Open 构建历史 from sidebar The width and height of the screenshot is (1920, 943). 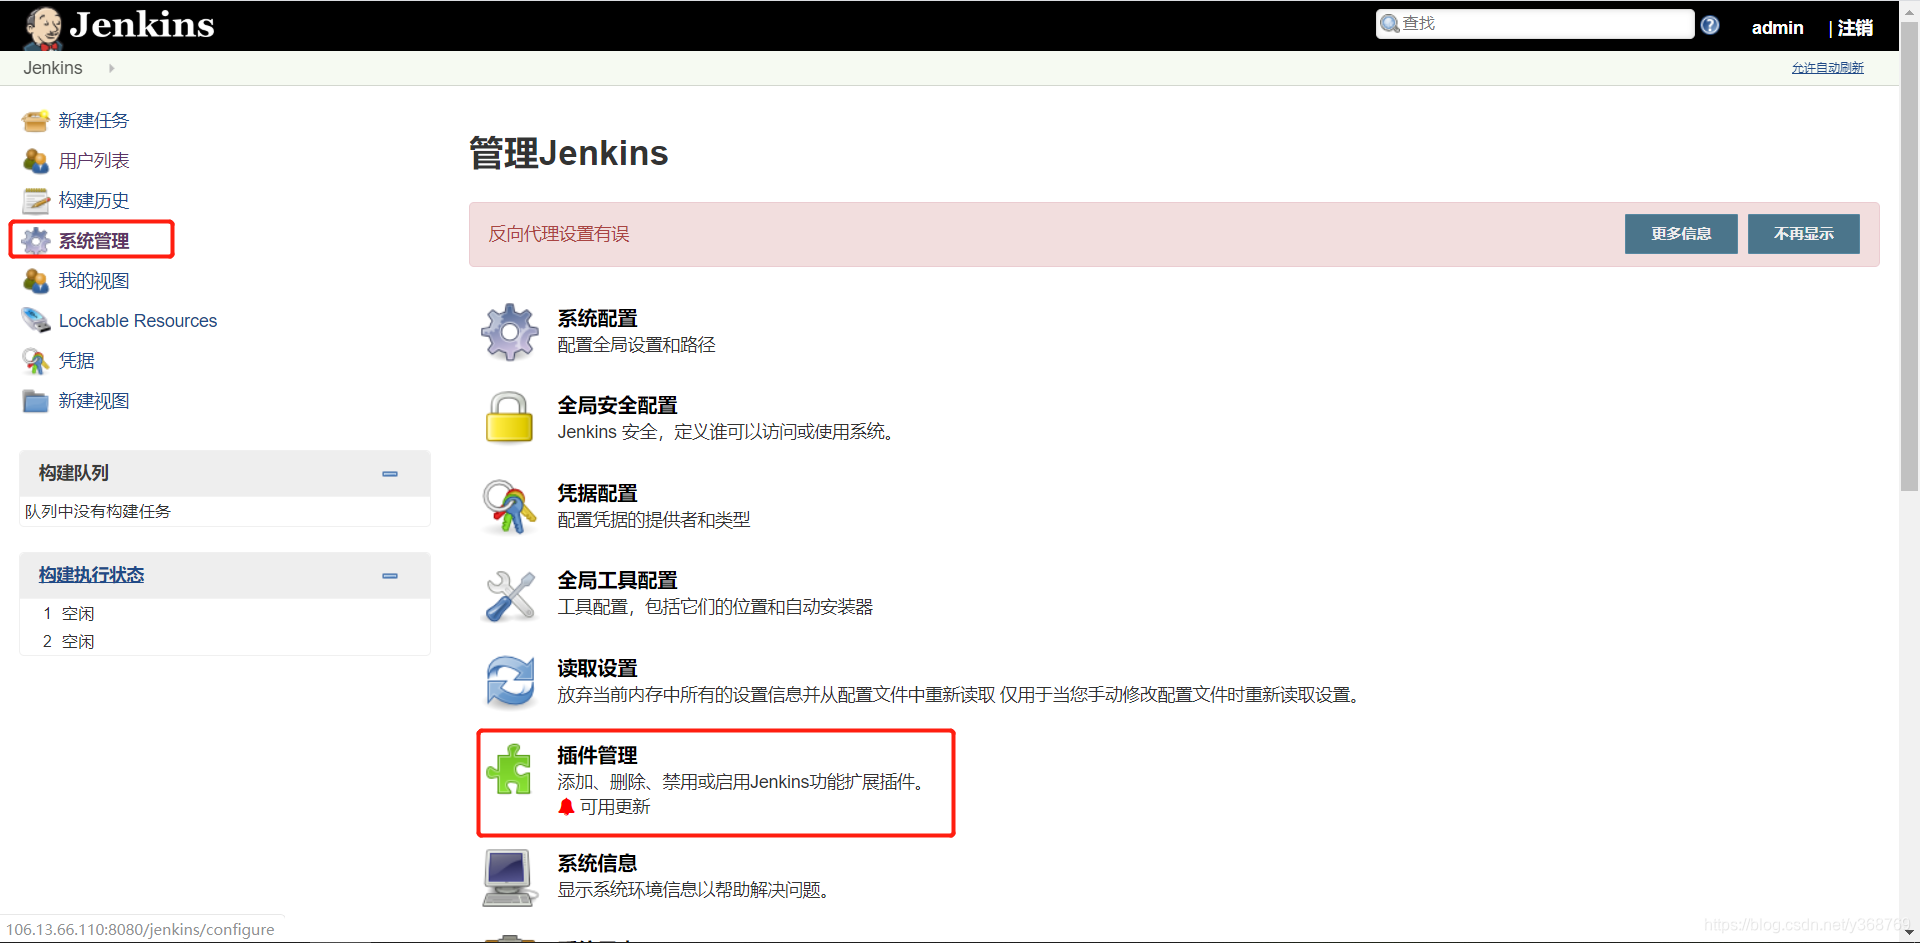[x=94, y=201]
